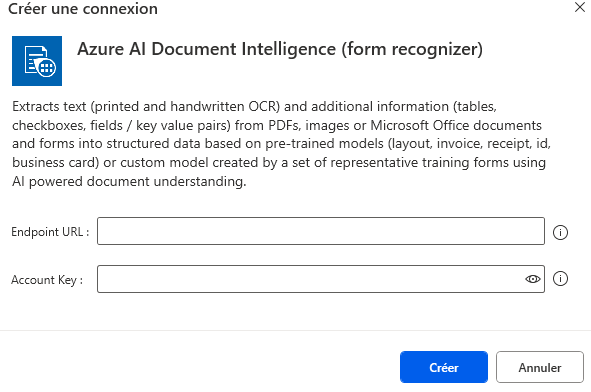Toggle password visibility in Account Key field
Screen dimensions: 591x392
pyautogui.click(x=533, y=279)
